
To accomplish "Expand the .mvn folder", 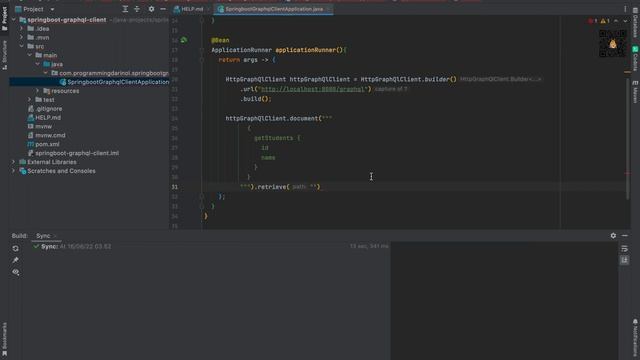I will point(22,38).
